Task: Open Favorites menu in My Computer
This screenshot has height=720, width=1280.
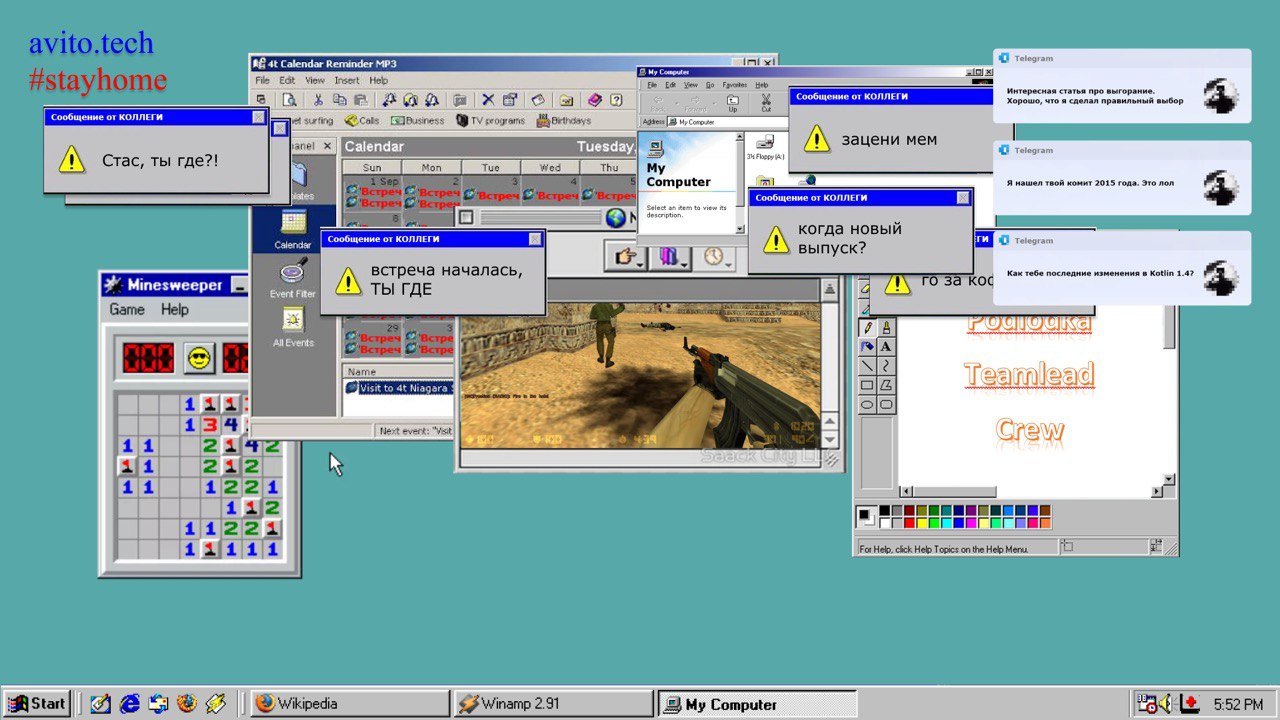Action: [735, 85]
